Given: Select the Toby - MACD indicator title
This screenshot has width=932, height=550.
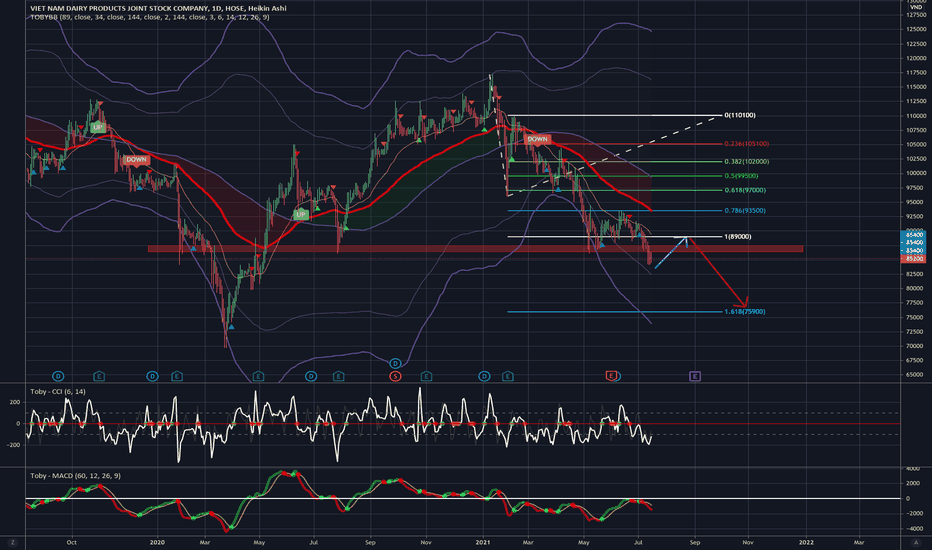Looking at the screenshot, I should [x=76, y=476].
